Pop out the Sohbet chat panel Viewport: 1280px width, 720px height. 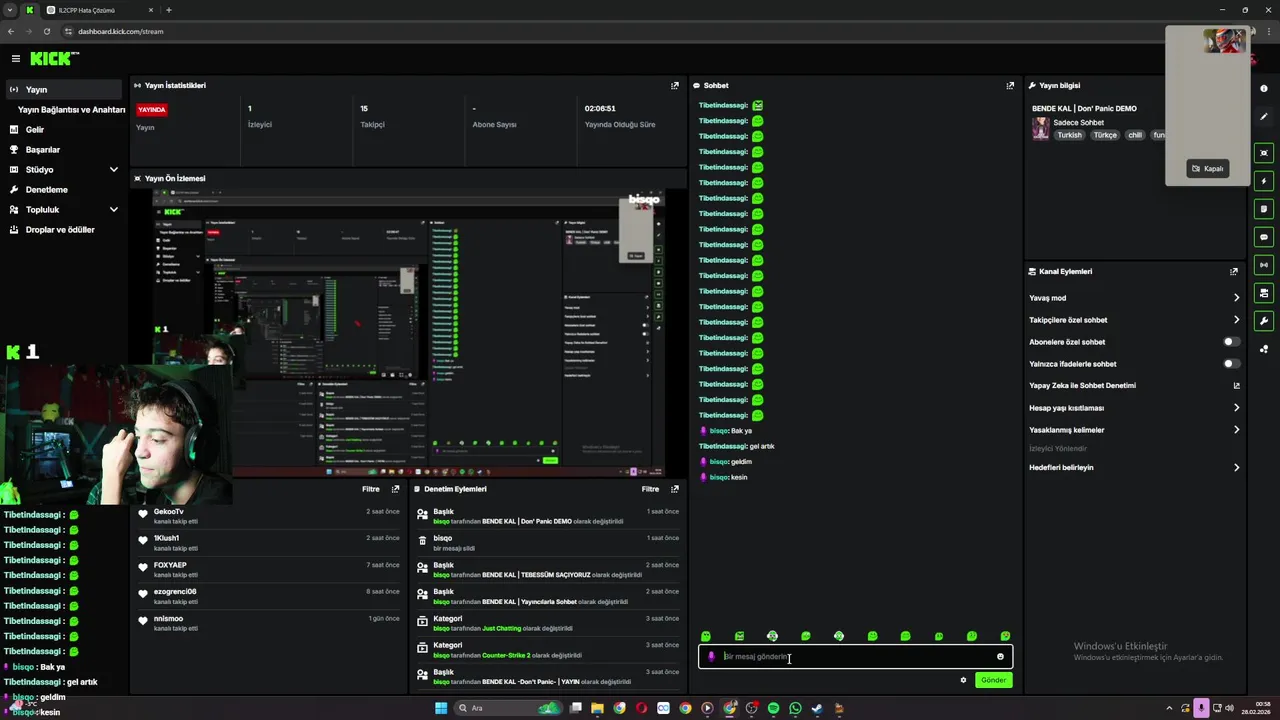(x=1010, y=86)
